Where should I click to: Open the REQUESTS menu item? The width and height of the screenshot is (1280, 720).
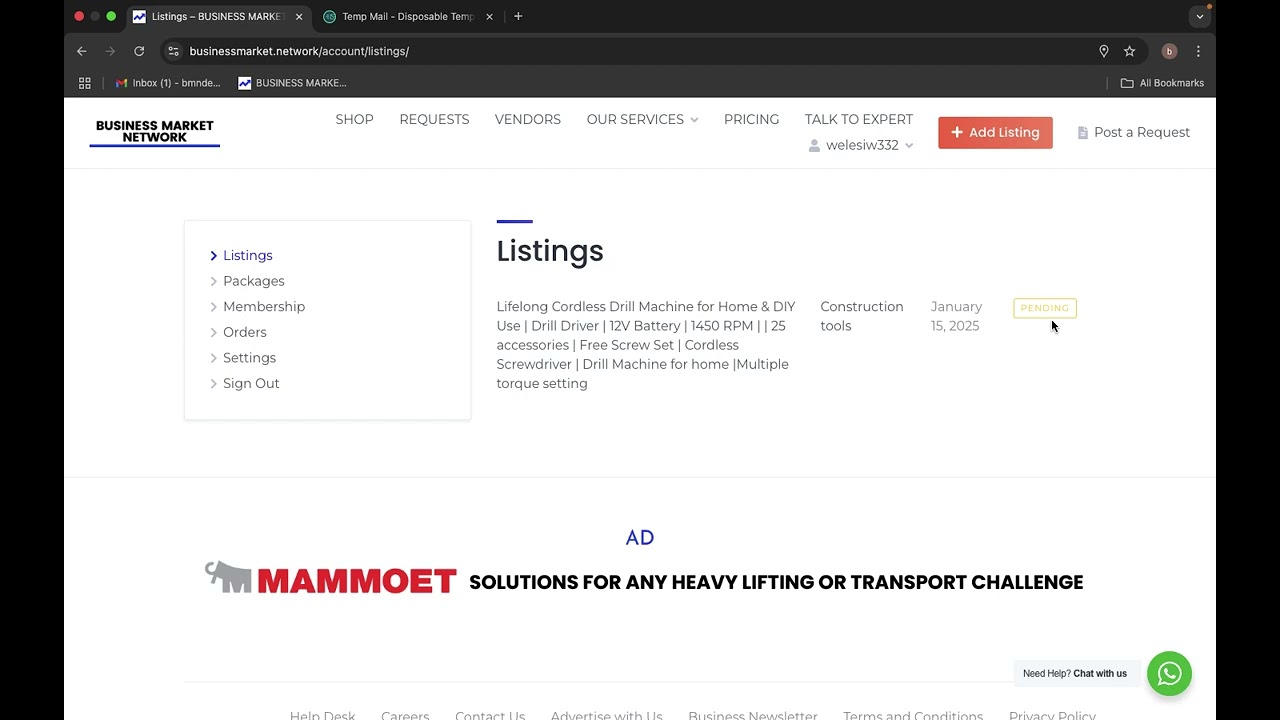pyautogui.click(x=434, y=119)
